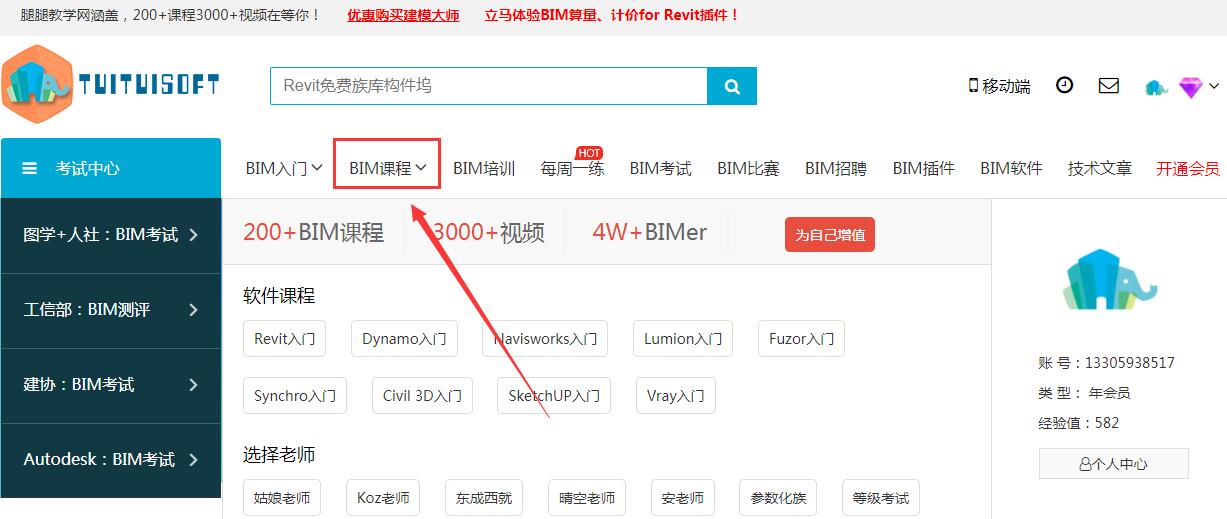This screenshot has width=1227, height=519.
Task: Select the Lumion入门 course tag
Action: click(683, 339)
